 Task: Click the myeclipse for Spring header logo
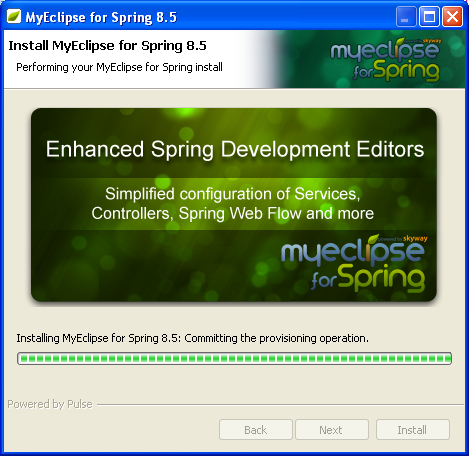point(385,60)
